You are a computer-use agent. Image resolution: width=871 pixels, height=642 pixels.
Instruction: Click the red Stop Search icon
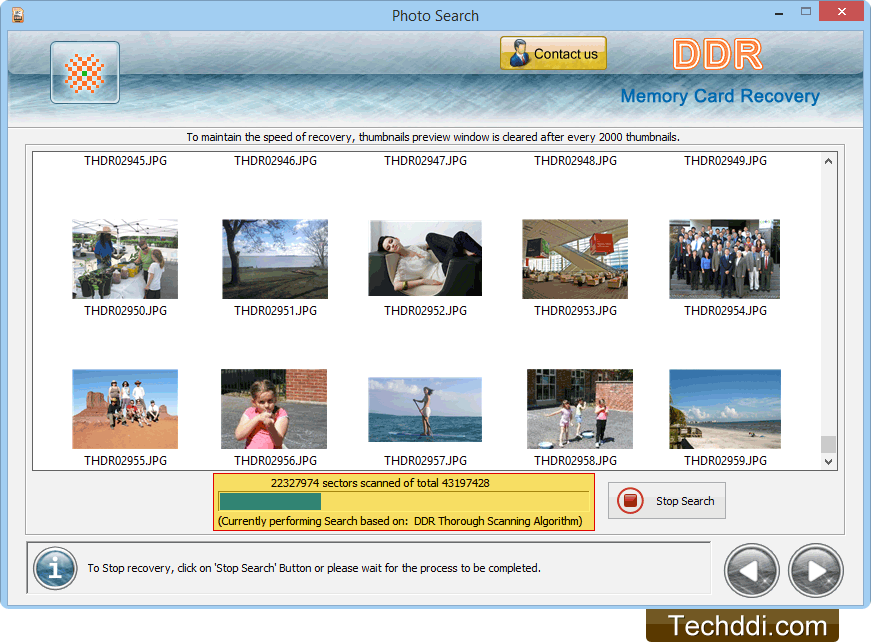pyautogui.click(x=630, y=500)
